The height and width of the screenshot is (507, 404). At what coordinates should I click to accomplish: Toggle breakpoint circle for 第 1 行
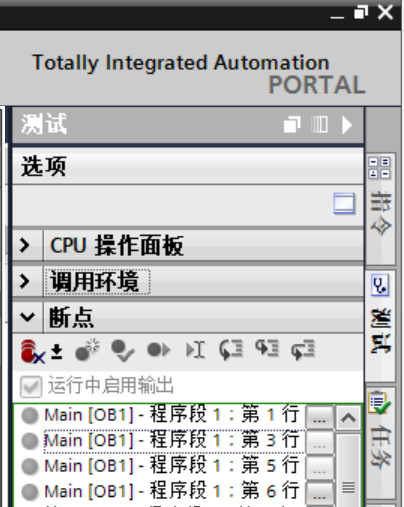pos(30,416)
